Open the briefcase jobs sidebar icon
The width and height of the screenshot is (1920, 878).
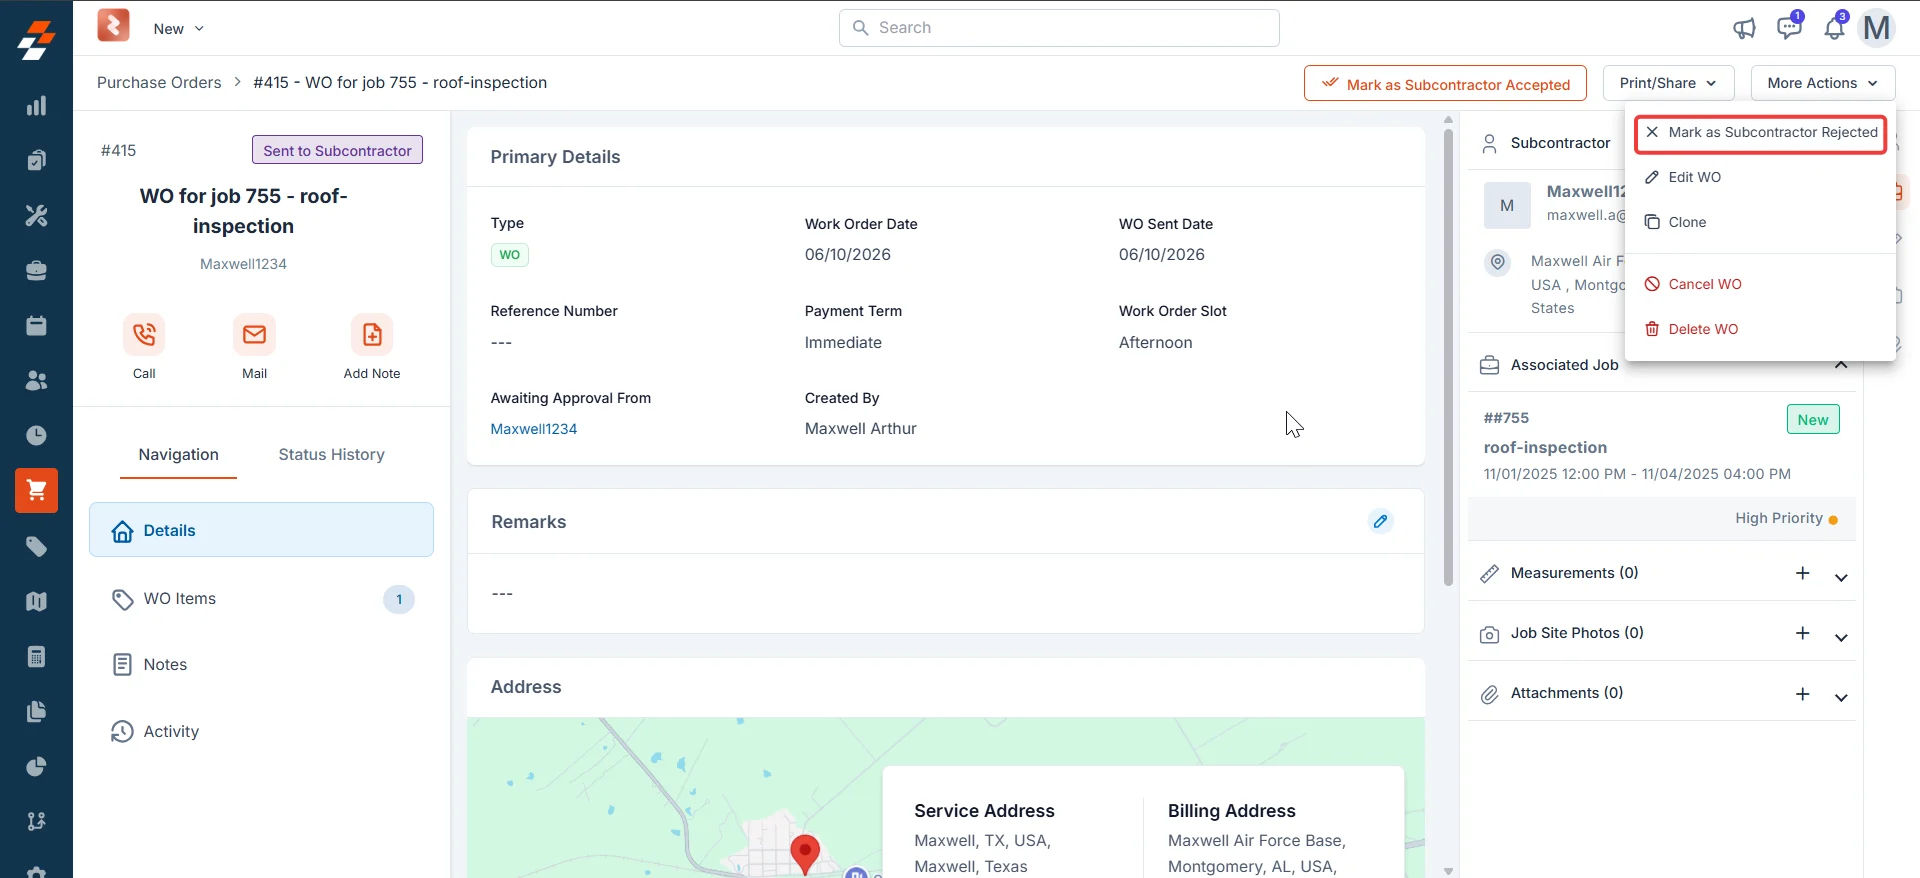pyautogui.click(x=36, y=270)
